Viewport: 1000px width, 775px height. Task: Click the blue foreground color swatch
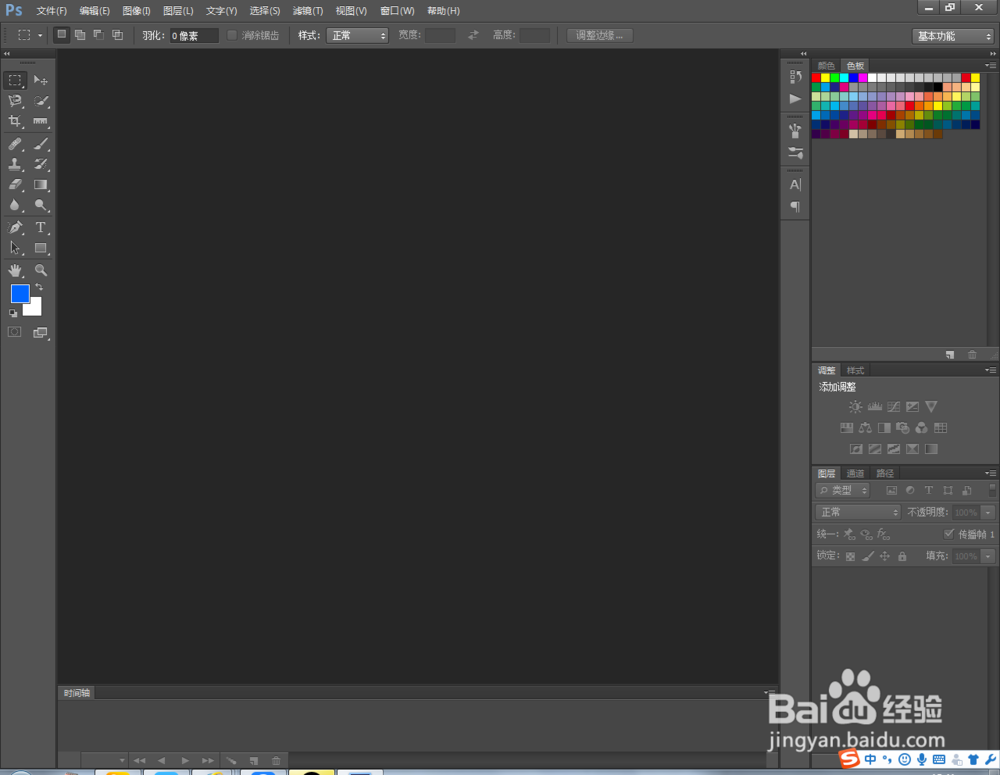coord(19,293)
